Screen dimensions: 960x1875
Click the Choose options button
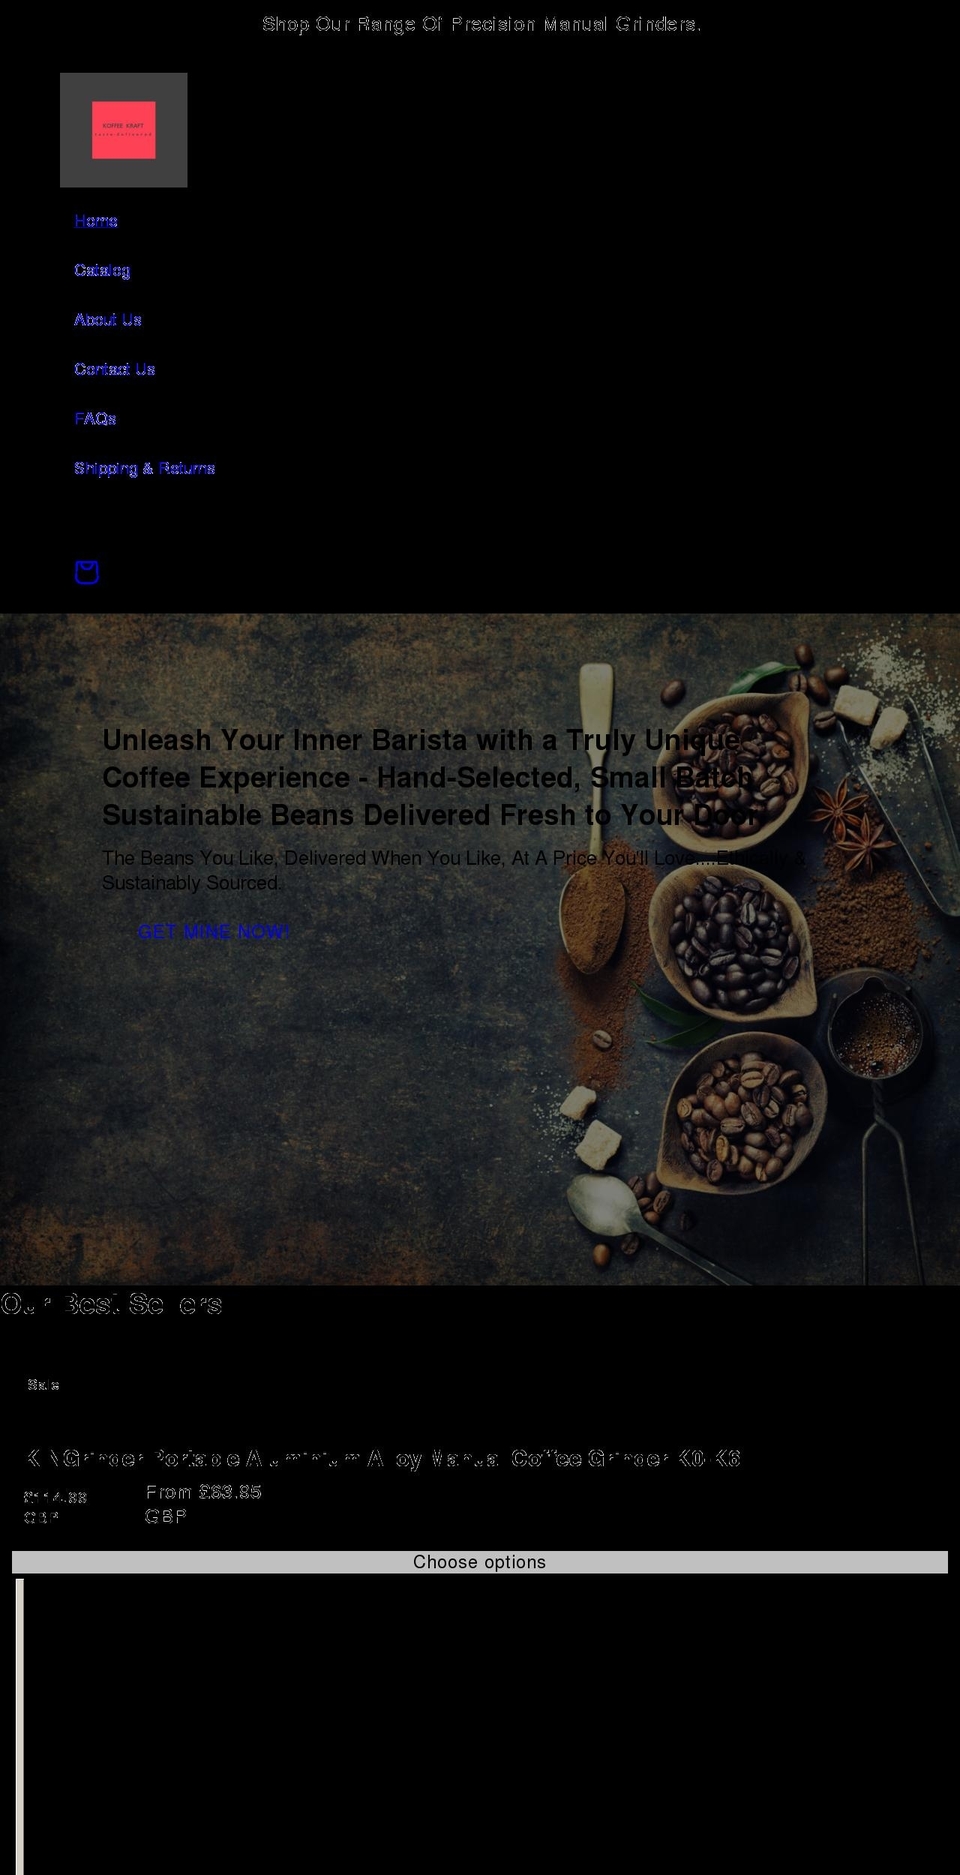pos(480,1562)
